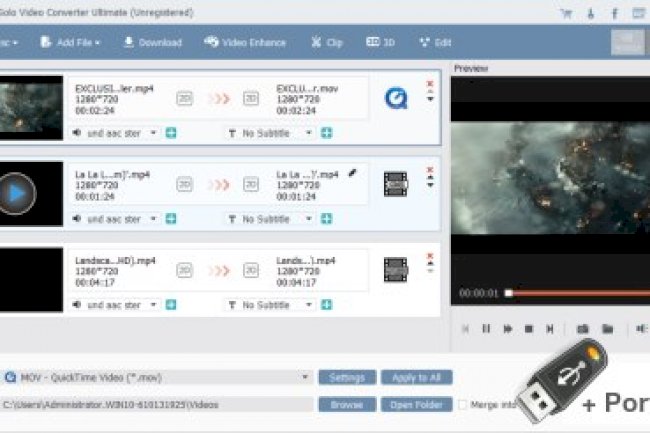Image resolution: width=650 pixels, height=433 pixels.
Task: Click the Open Folder button
Action: (416, 405)
